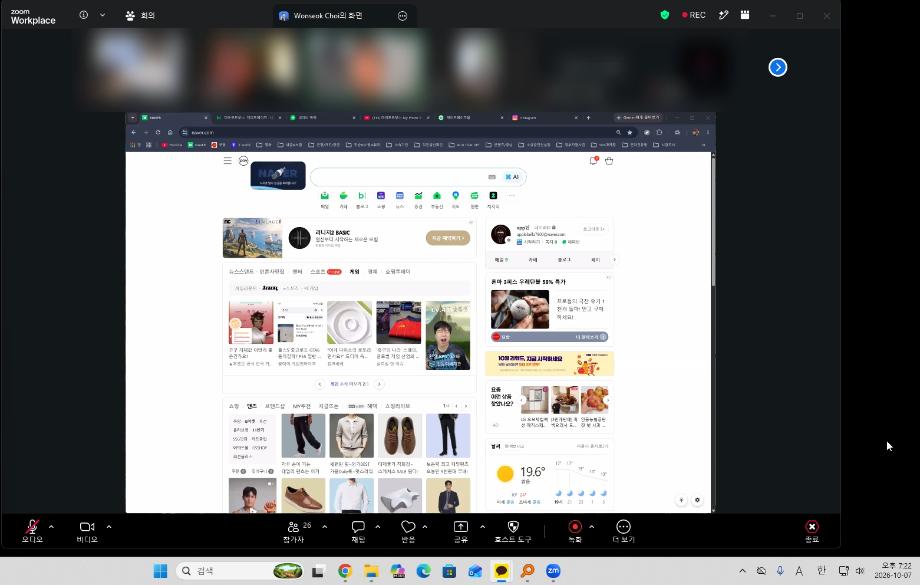This screenshot has width=920, height=585.
Task: Open the clock showing 오후 7:22
Action: tap(896, 570)
